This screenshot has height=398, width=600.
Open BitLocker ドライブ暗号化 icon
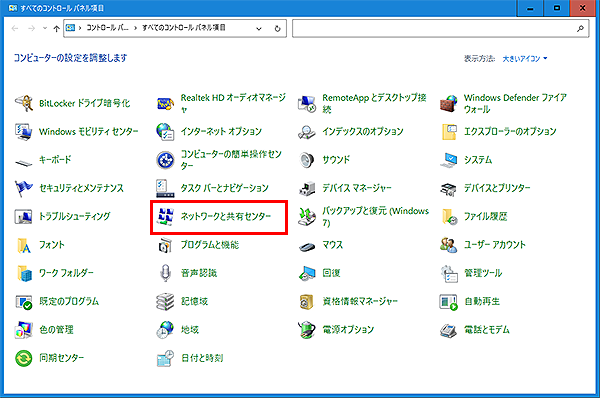point(24,103)
